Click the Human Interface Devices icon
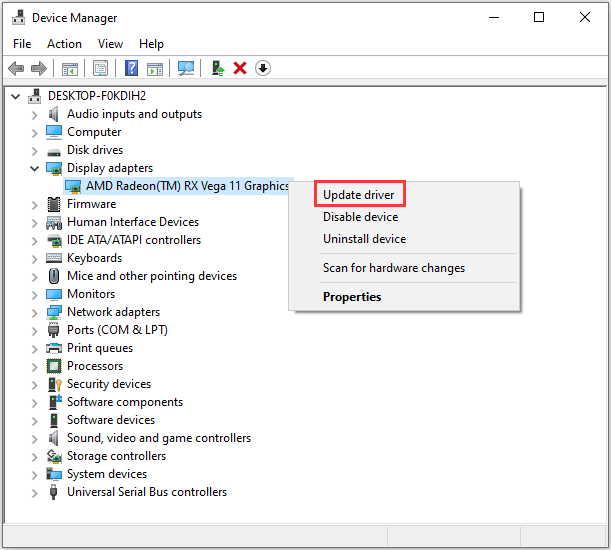Viewport: 611px width, 550px height. tap(54, 222)
